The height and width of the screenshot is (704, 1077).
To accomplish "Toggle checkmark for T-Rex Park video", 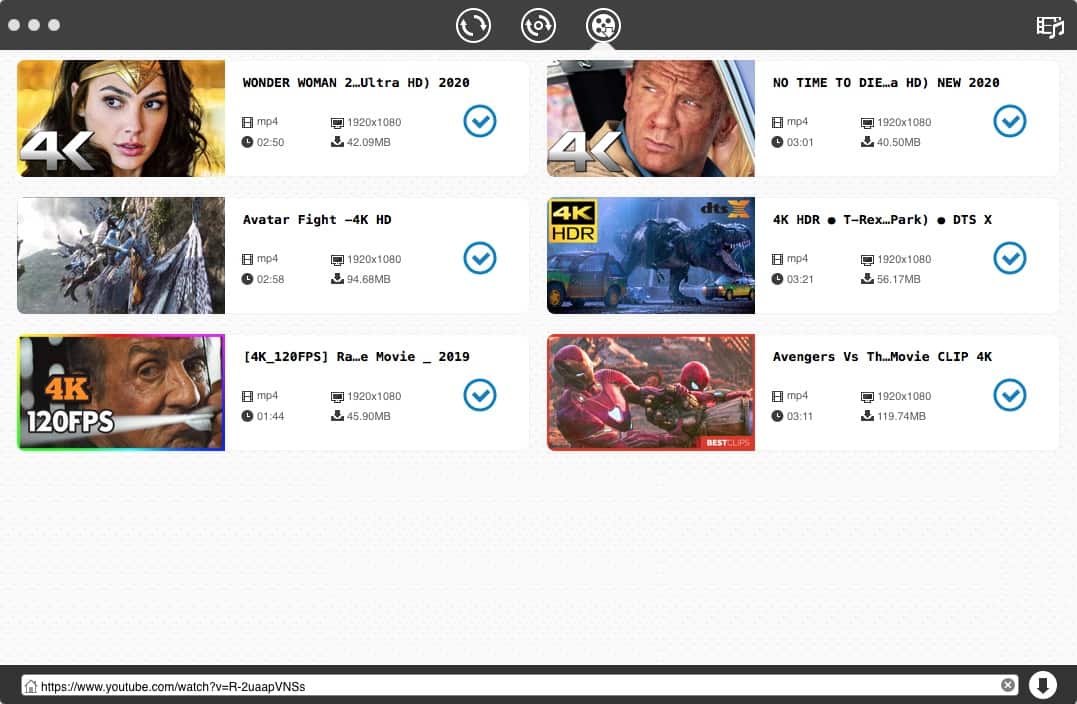I will 1010,258.
